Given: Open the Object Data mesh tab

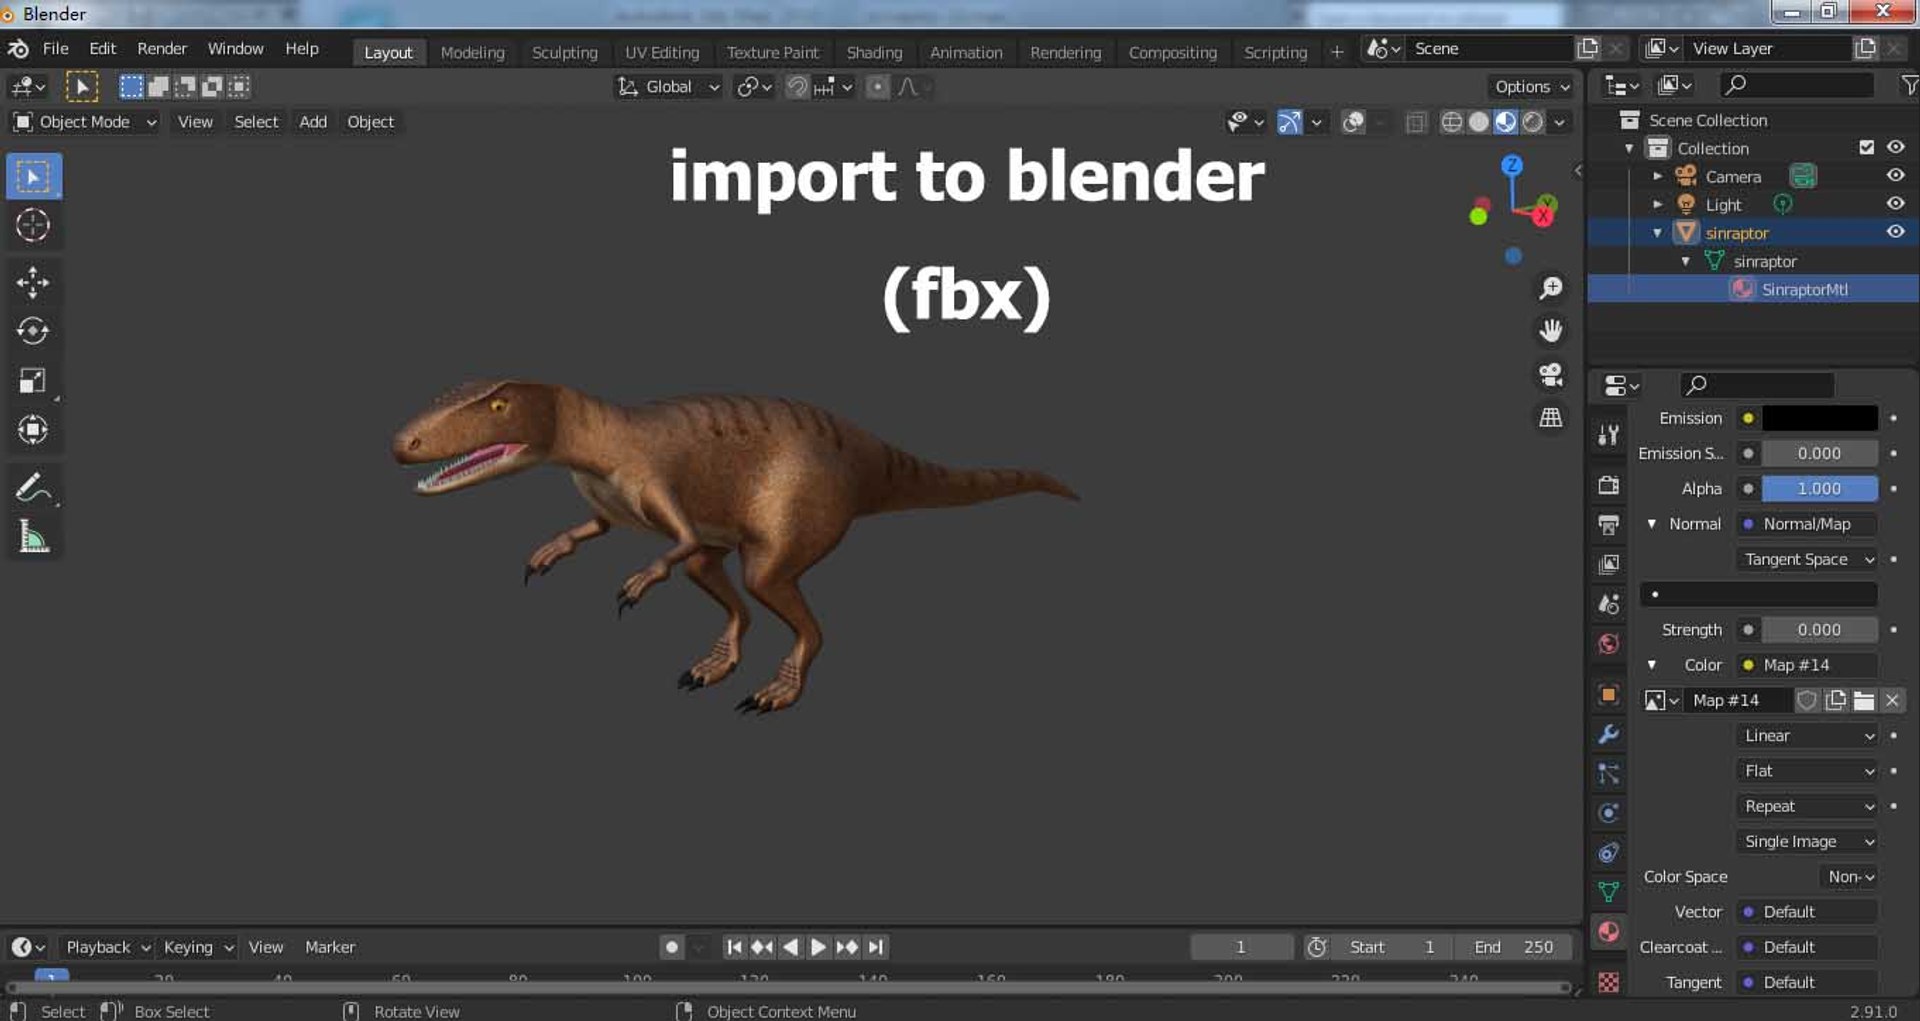Looking at the screenshot, I should (x=1608, y=892).
